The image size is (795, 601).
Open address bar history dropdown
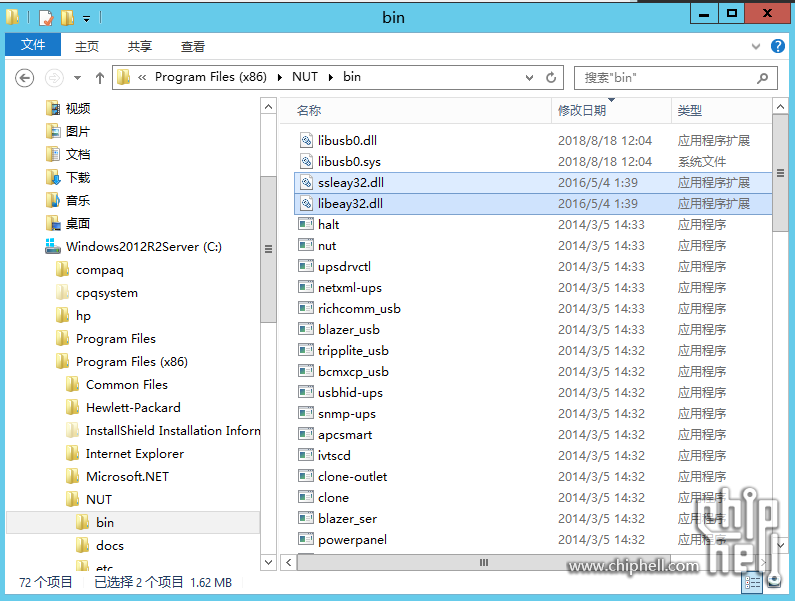click(529, 78)
